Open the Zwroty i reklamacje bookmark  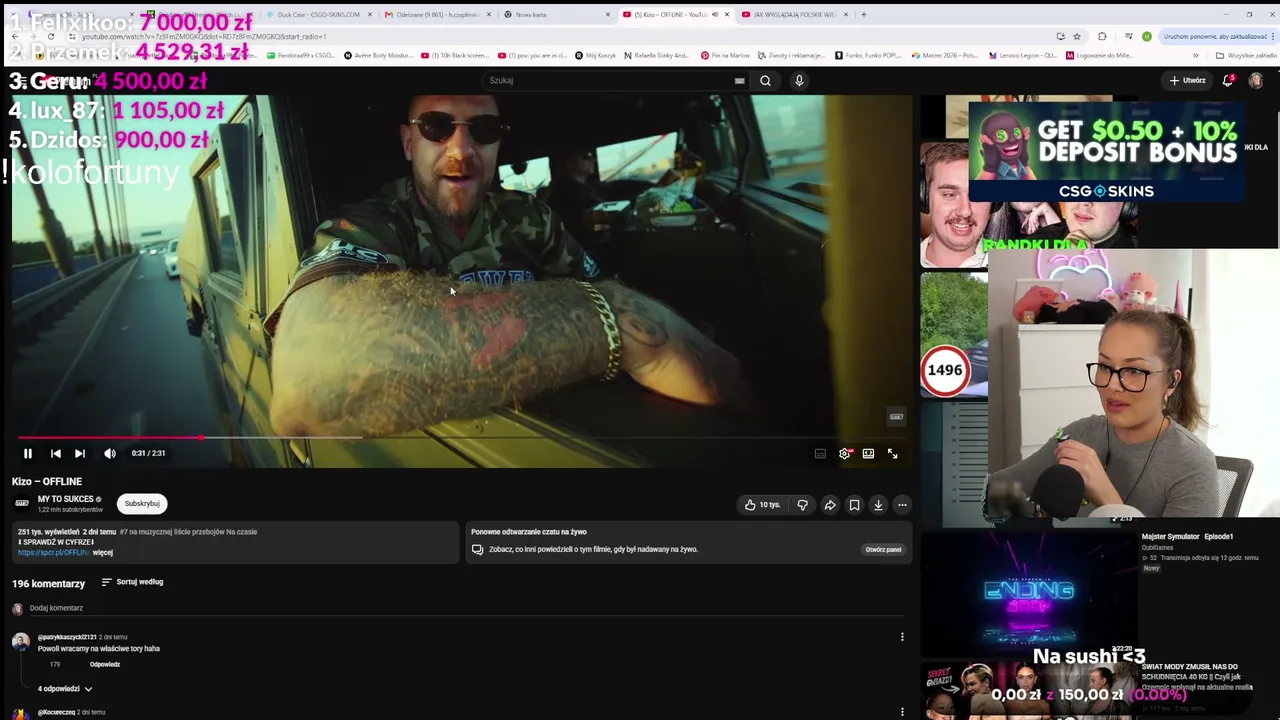(x=791, y=56)
